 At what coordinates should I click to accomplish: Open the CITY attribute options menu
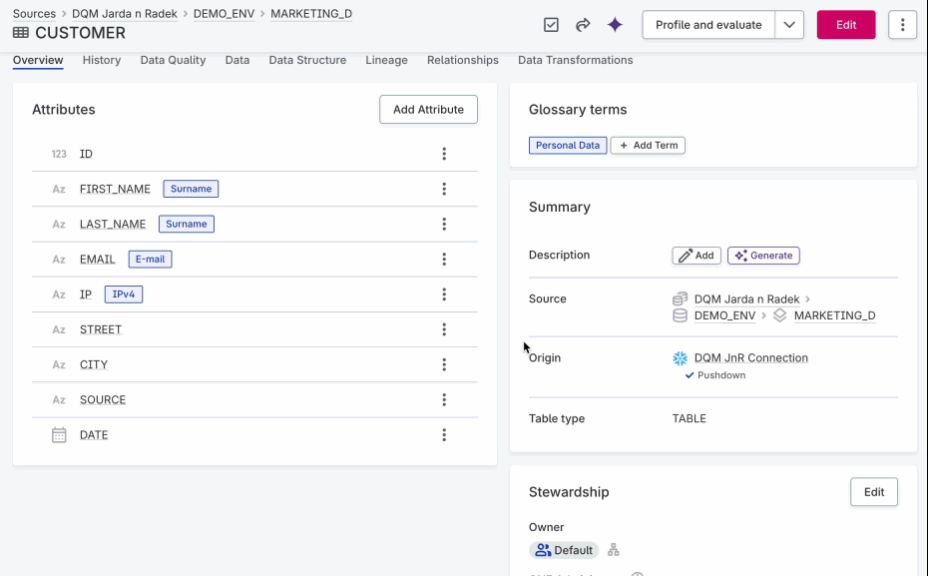(444, 365)
